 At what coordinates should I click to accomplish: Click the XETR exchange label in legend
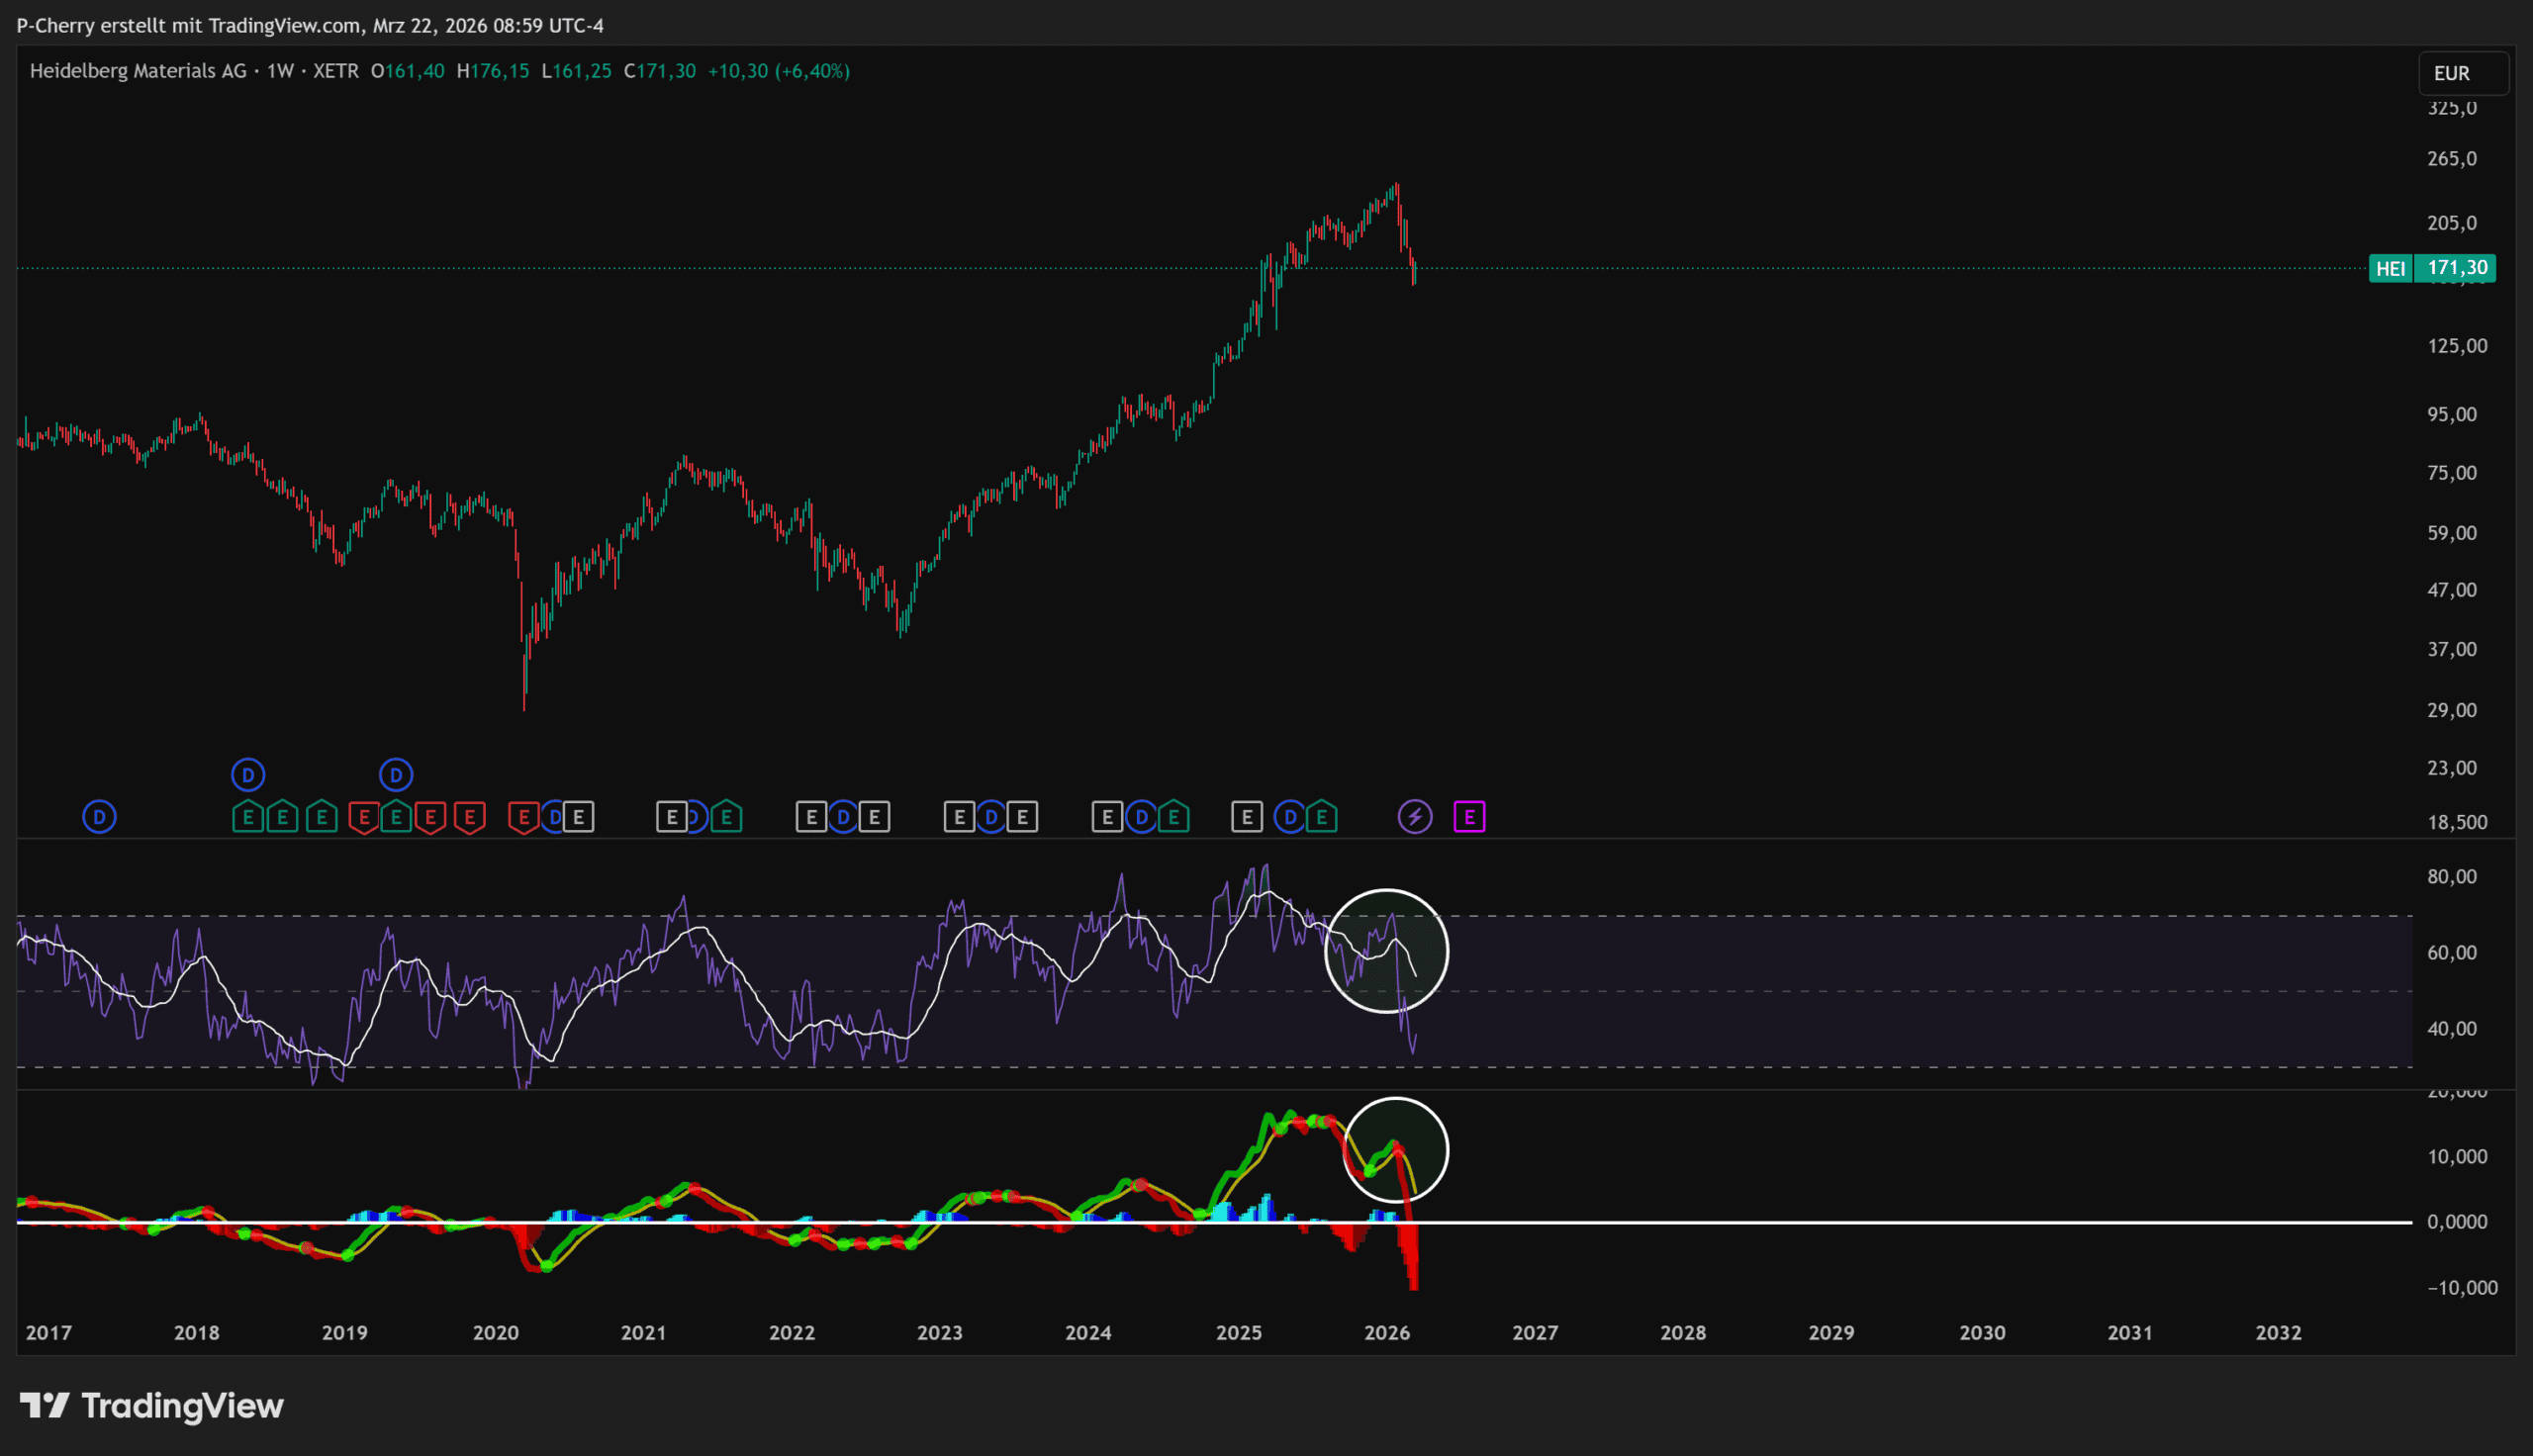[336, 71]
